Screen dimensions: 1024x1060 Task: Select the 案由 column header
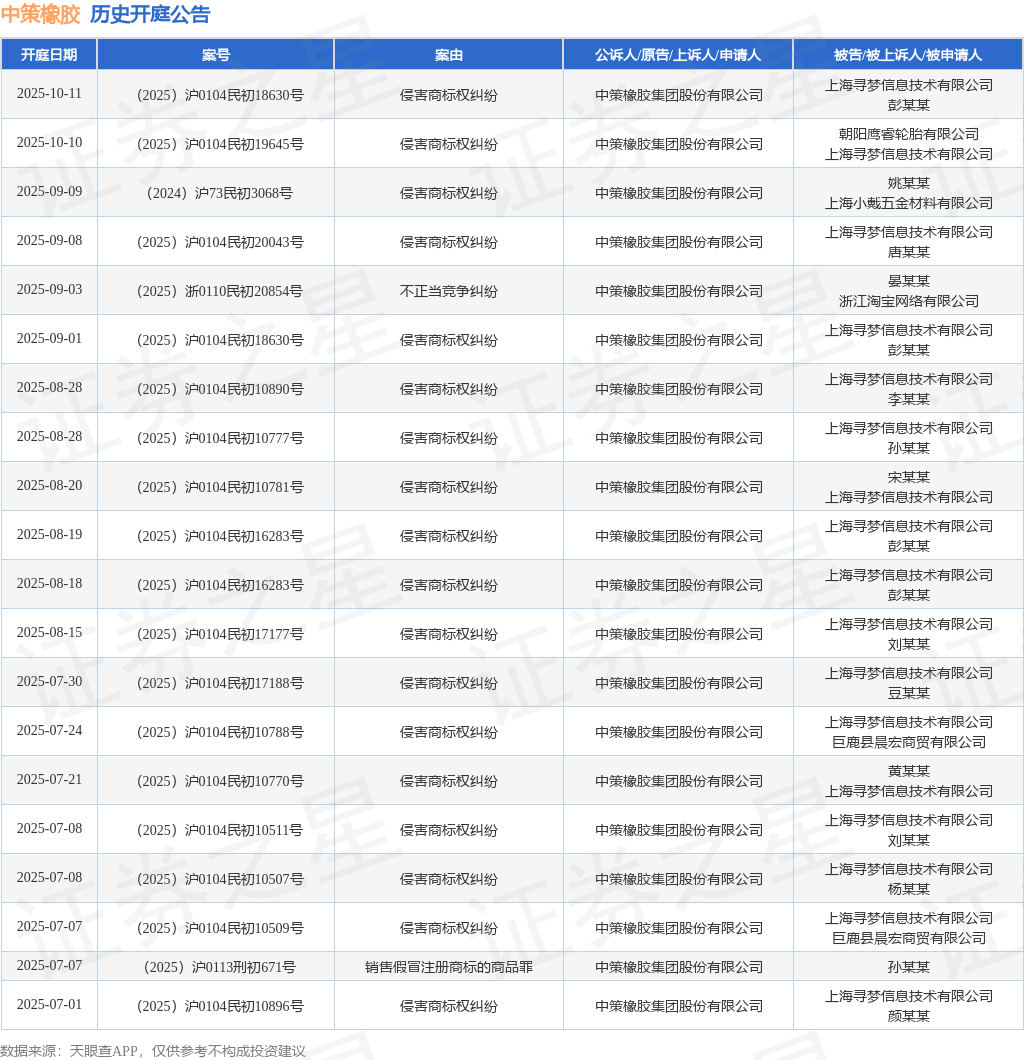coord(449,55)
